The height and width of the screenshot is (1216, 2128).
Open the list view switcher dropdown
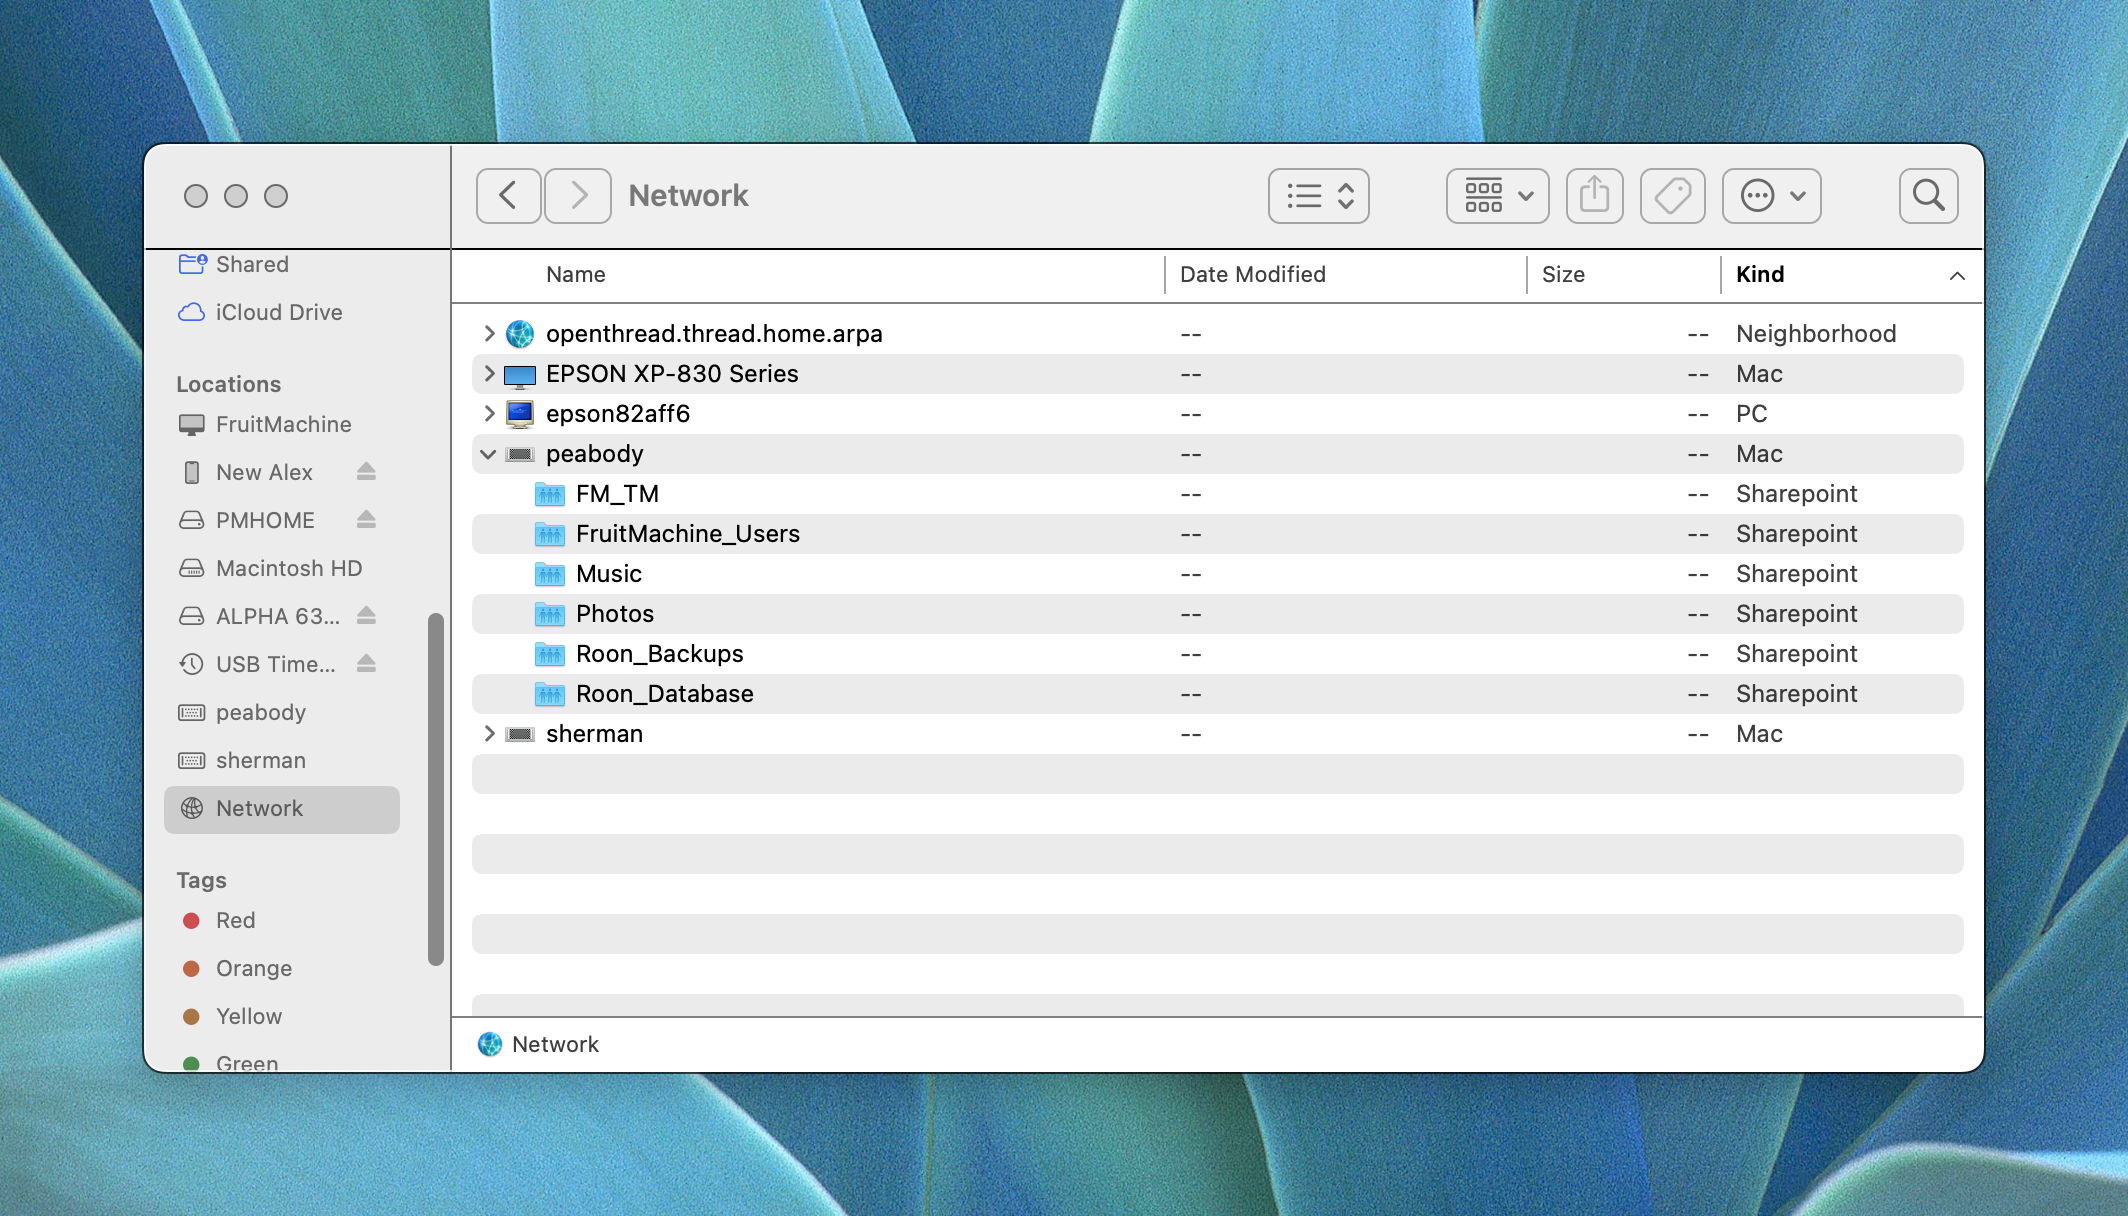click(x=1318, y=196)
